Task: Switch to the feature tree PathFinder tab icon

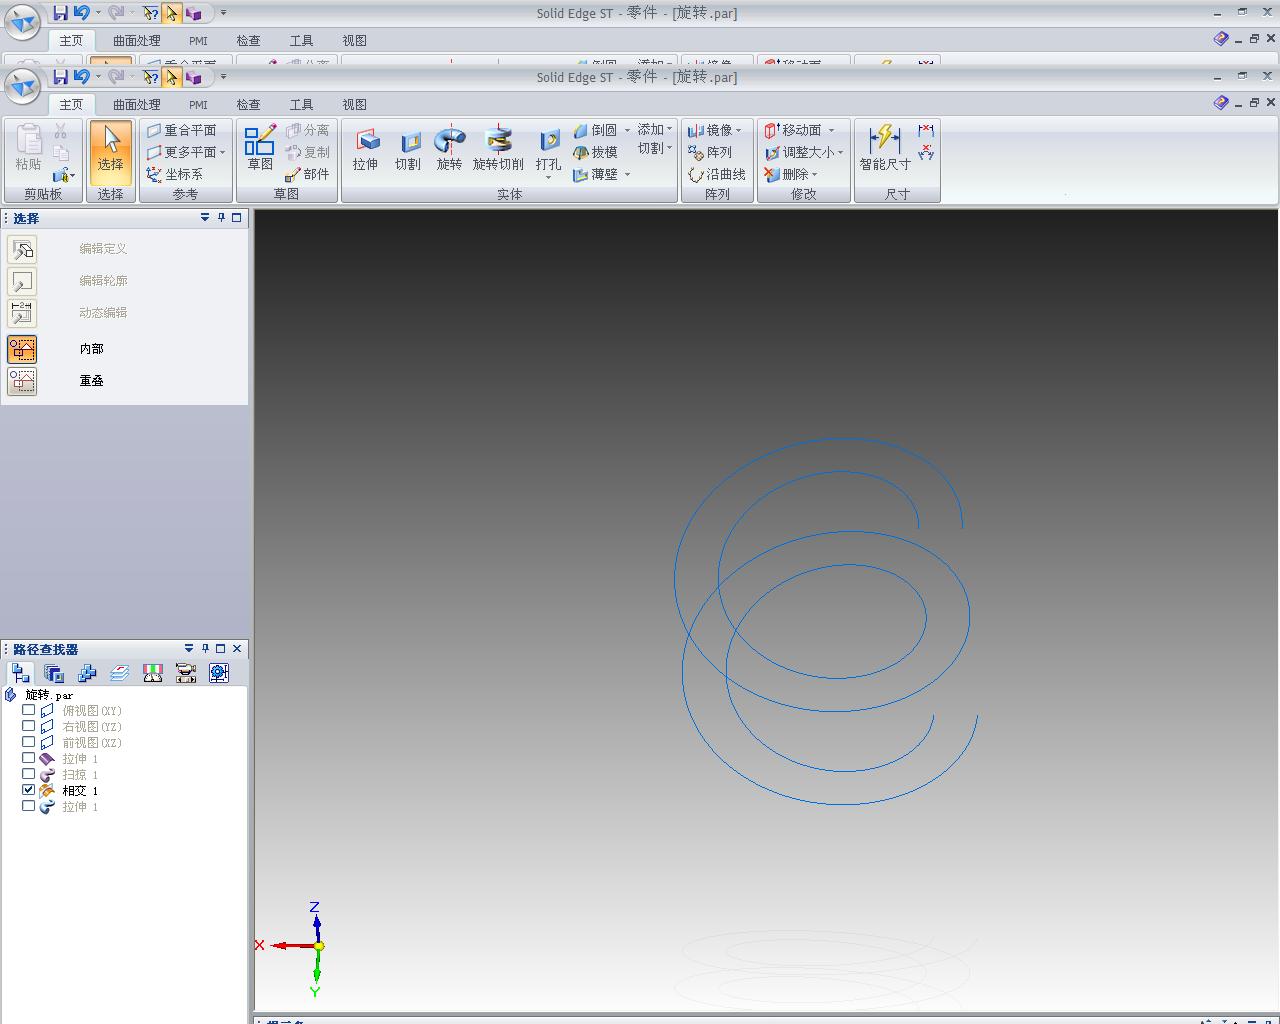Action: [21, 673]
